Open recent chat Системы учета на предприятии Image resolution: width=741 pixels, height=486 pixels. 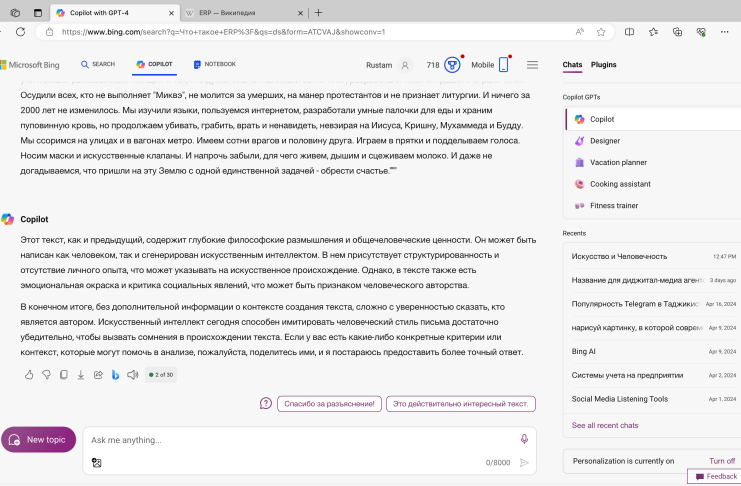coord(653,375)
